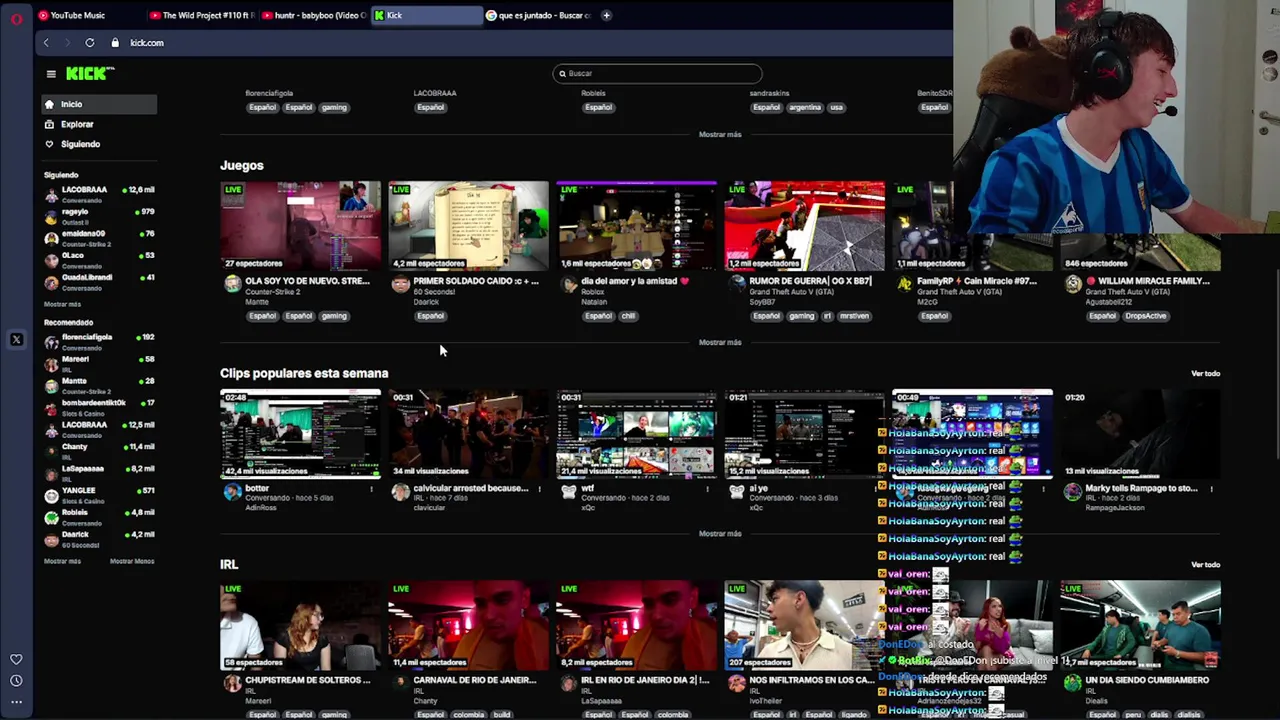Open GuadaLibrandi in the Siguiendo list

[99, 281]
